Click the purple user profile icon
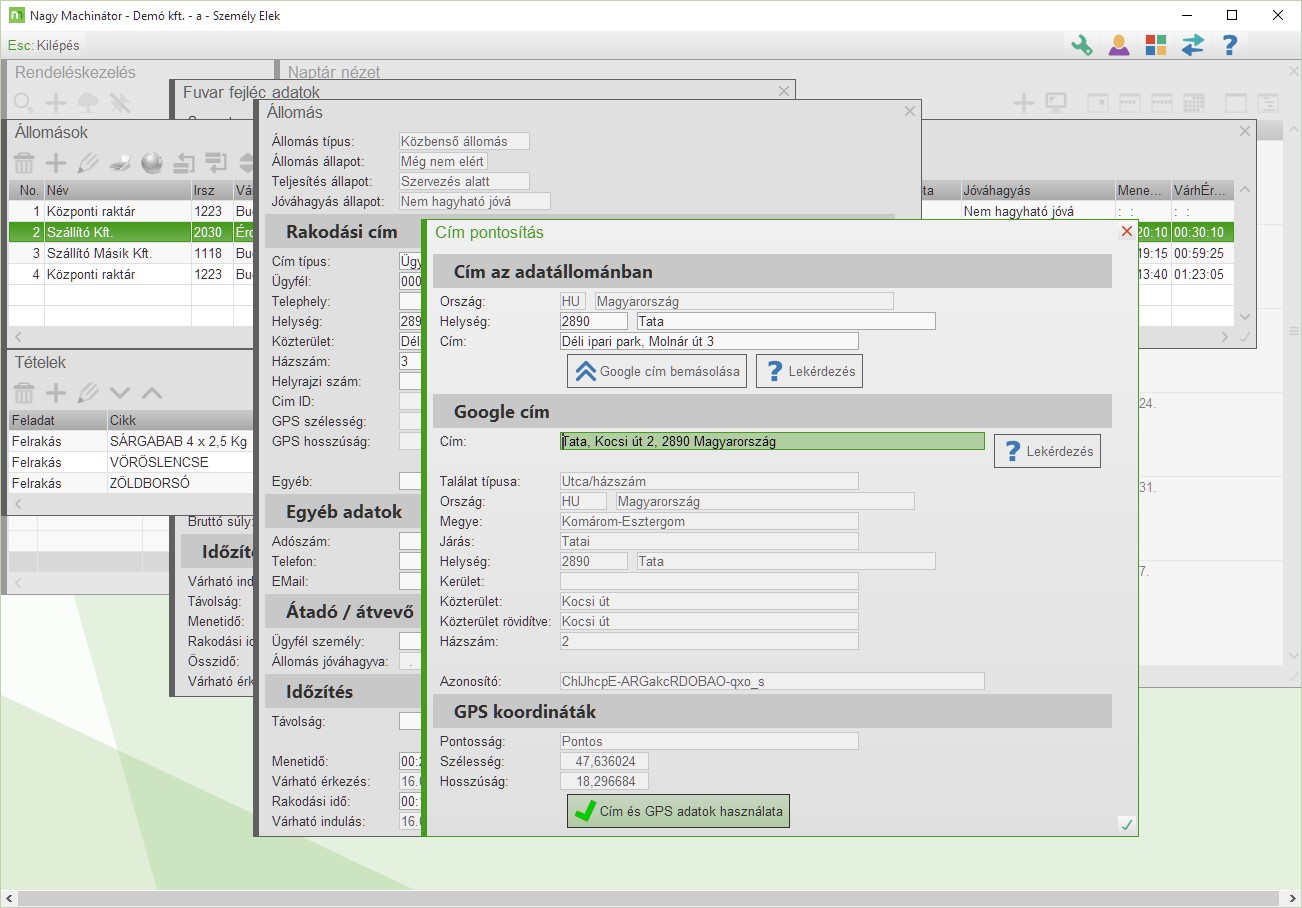 (x=1118, y=45)
